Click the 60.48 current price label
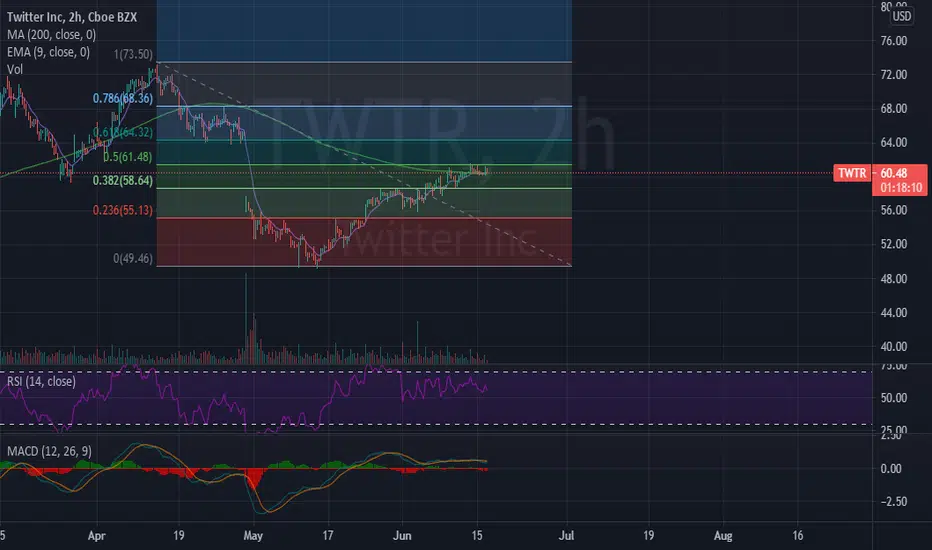Viewport: 932px width, 550px height. click(x=893, y=173)
